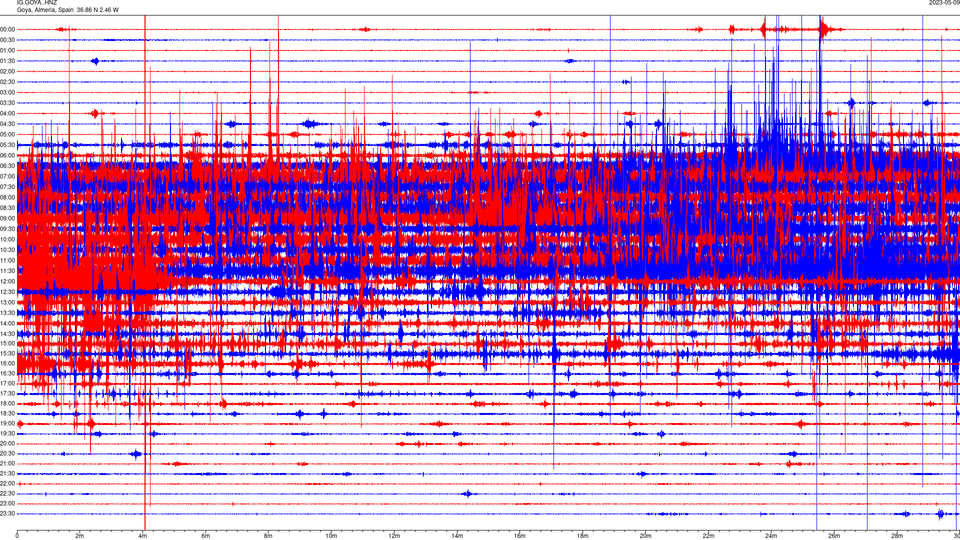The width and height of the screenshot is (960, 540).
Task: Pick the 10:00 row time label
Action: 8,239
